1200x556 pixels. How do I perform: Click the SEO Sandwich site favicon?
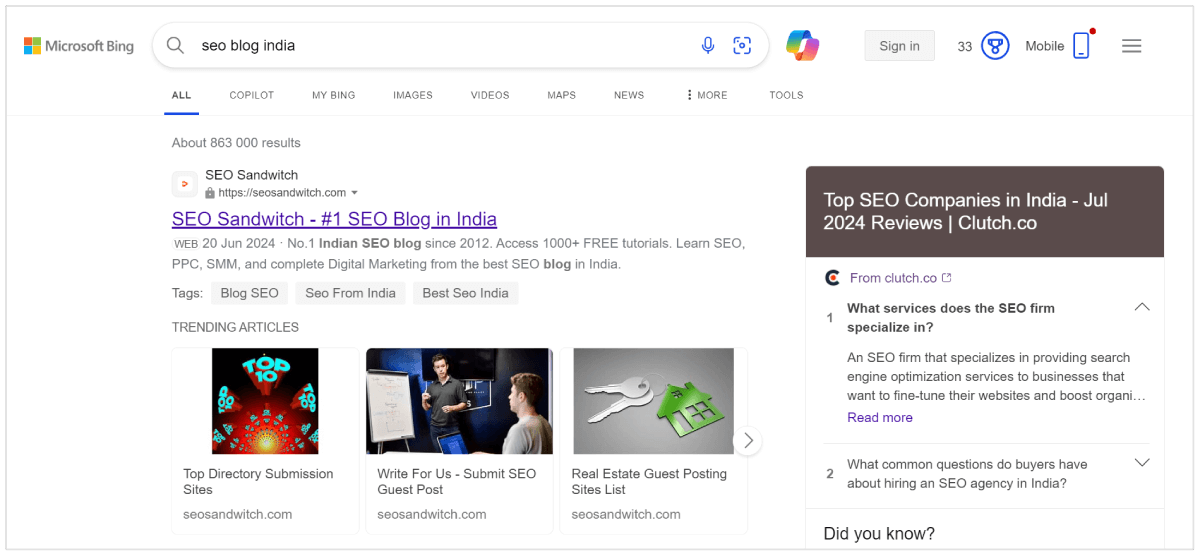point(184,184)
